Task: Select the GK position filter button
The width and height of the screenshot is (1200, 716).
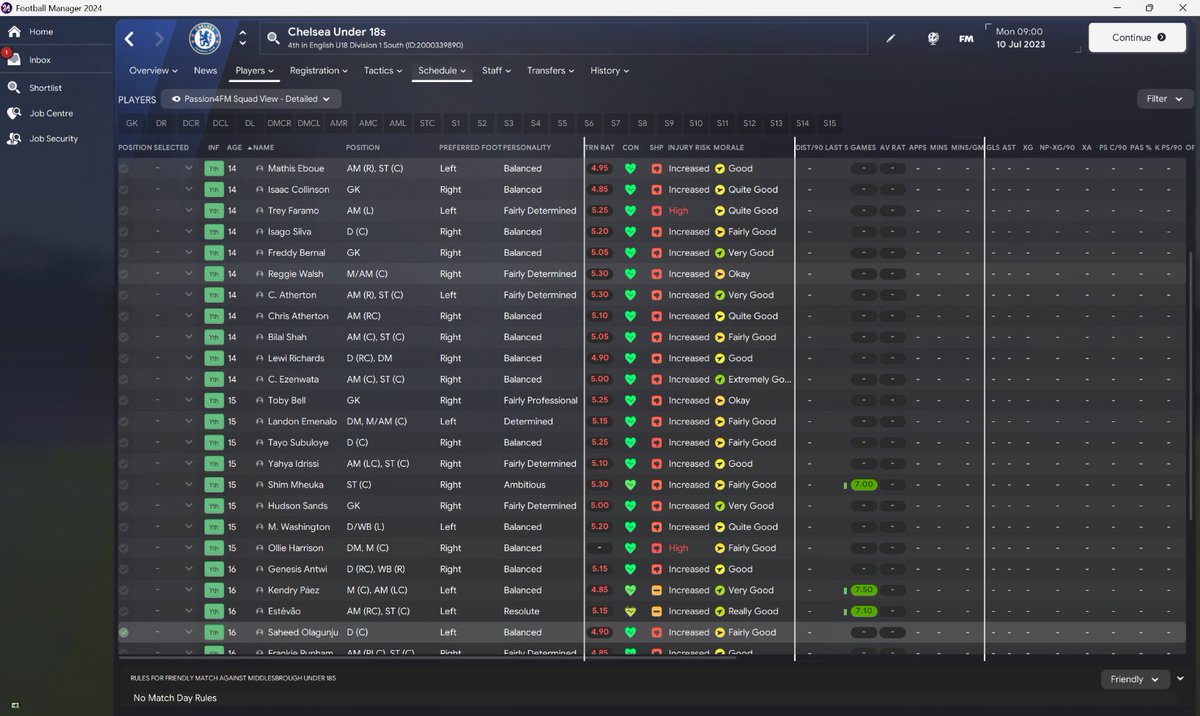Action: [x=132, y=124]
